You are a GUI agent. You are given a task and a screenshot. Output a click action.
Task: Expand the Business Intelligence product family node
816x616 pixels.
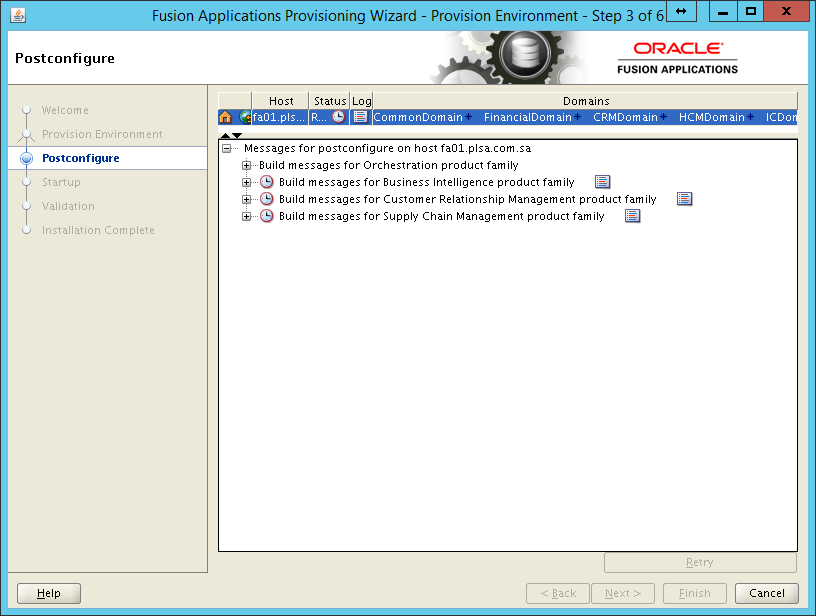247,183
